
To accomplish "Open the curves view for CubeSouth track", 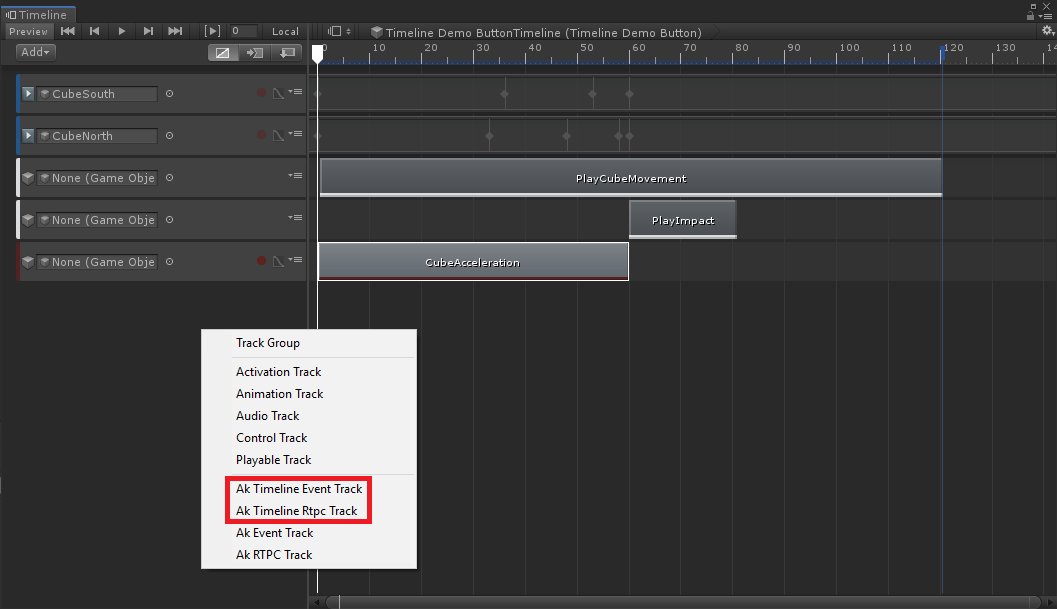I will point(278,93).
